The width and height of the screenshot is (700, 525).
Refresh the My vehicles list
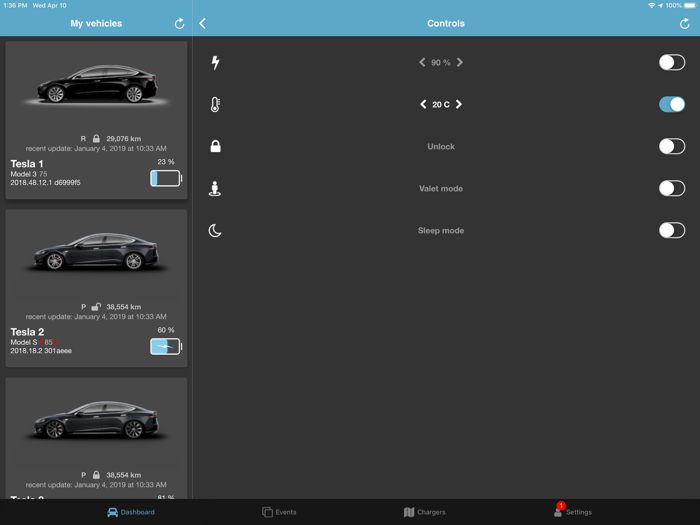(x=179, y=24)
